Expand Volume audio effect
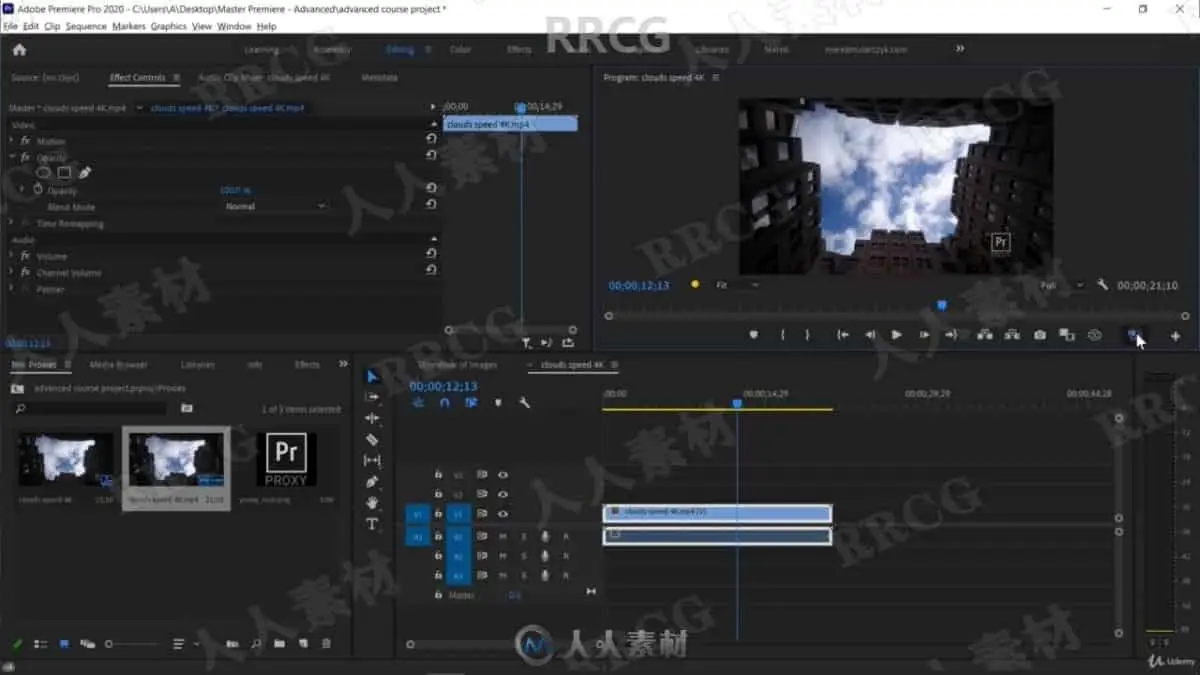The width and height of the screenshot is (1200, 675). tap(13, 256)
